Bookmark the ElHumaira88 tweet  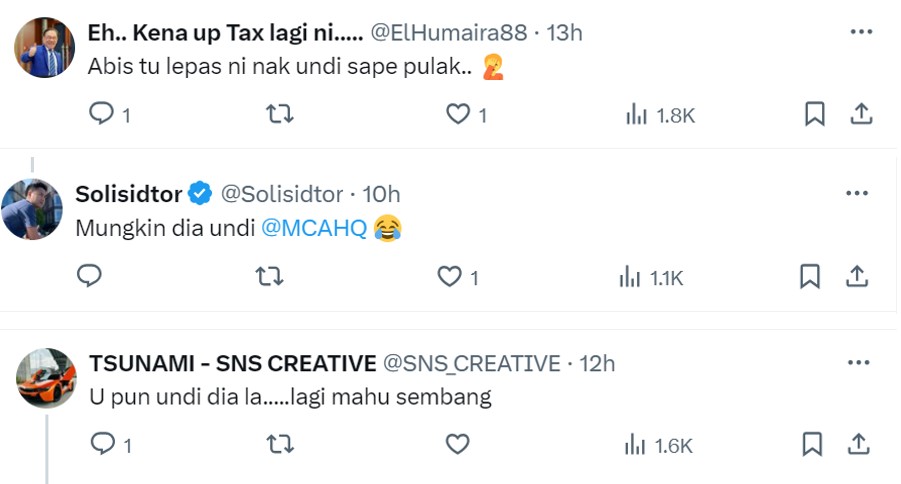(815, 114)
